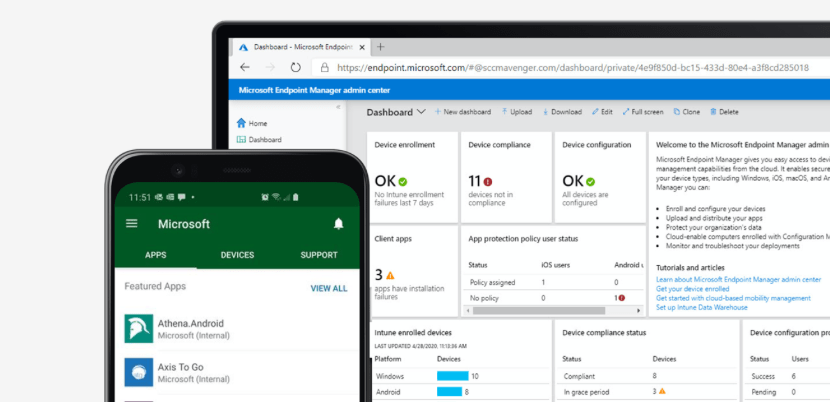Click warning icon in grace period row

662,391
